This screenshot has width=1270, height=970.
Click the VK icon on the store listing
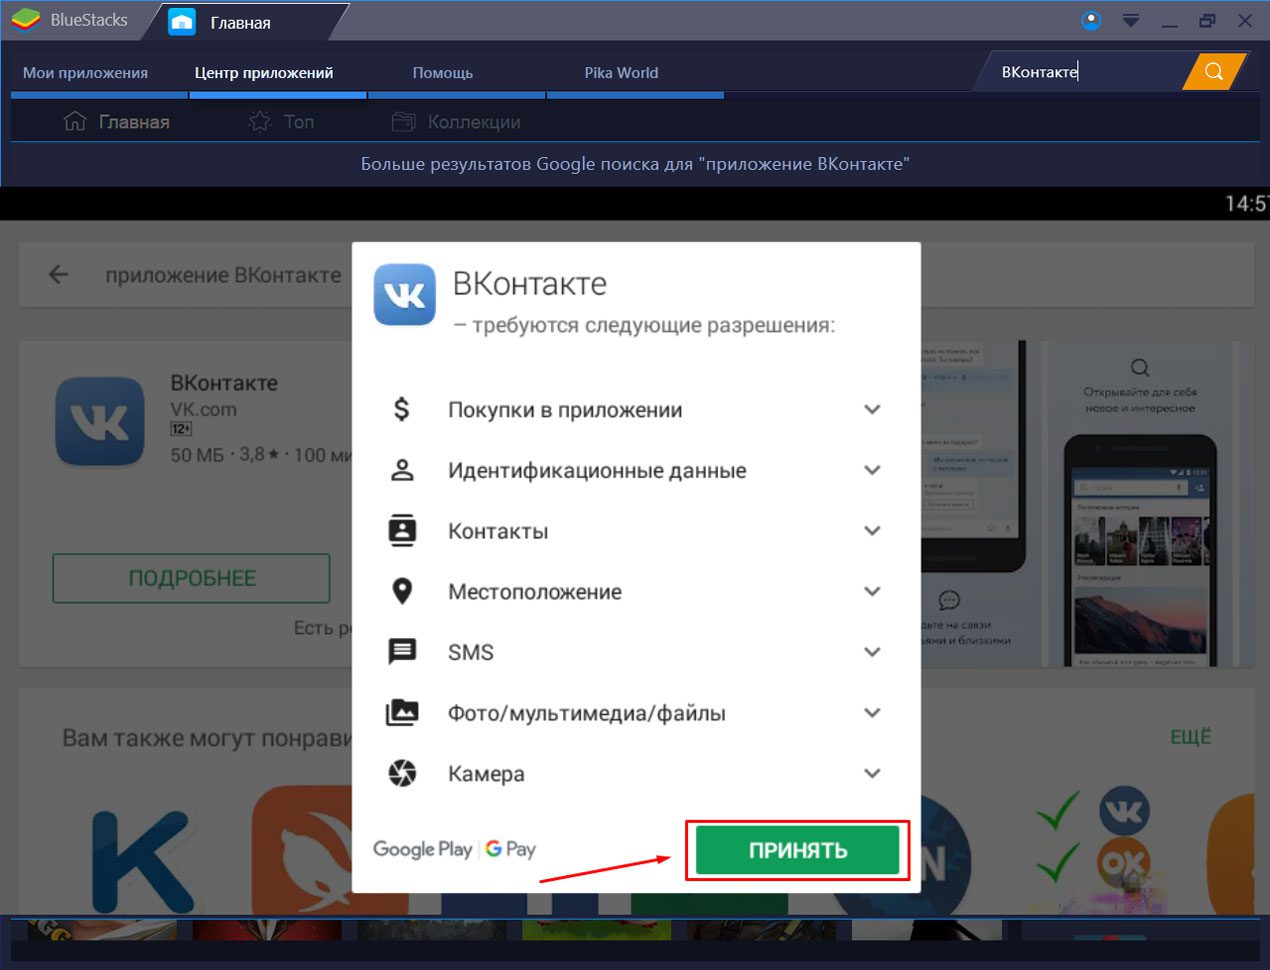(100, 421)
